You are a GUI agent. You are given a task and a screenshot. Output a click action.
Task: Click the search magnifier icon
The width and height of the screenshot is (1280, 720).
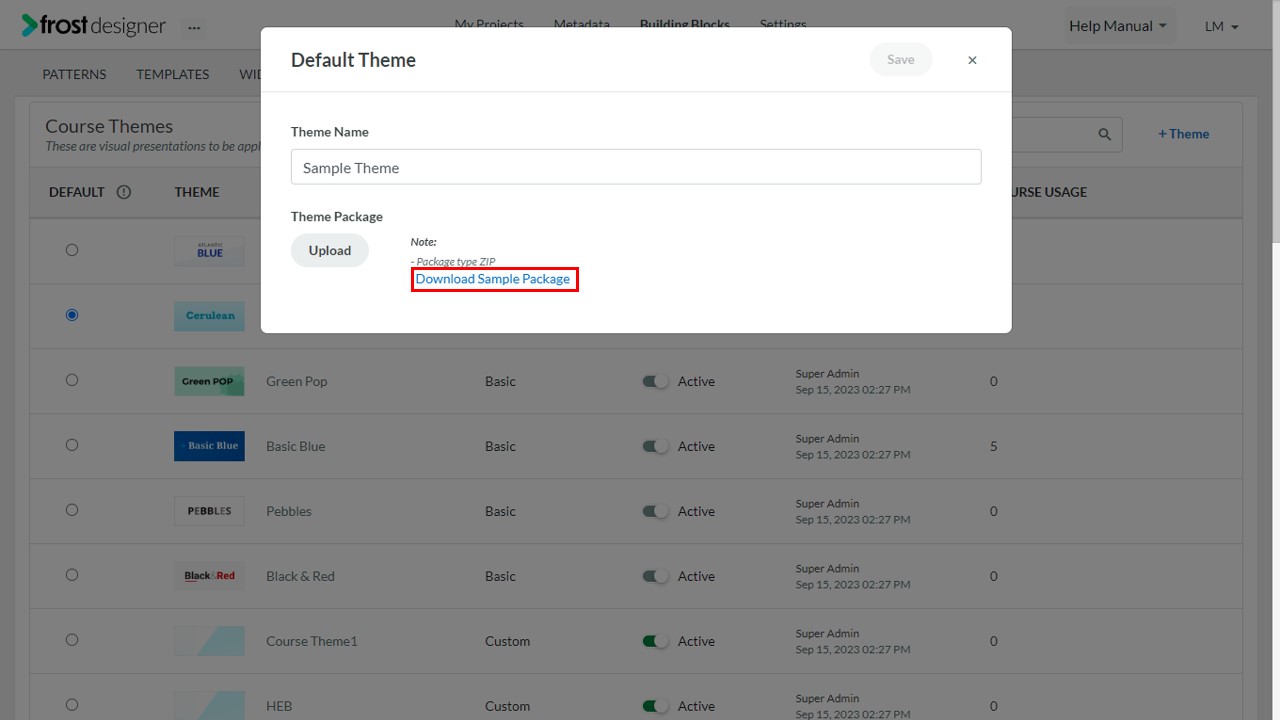1105,134
